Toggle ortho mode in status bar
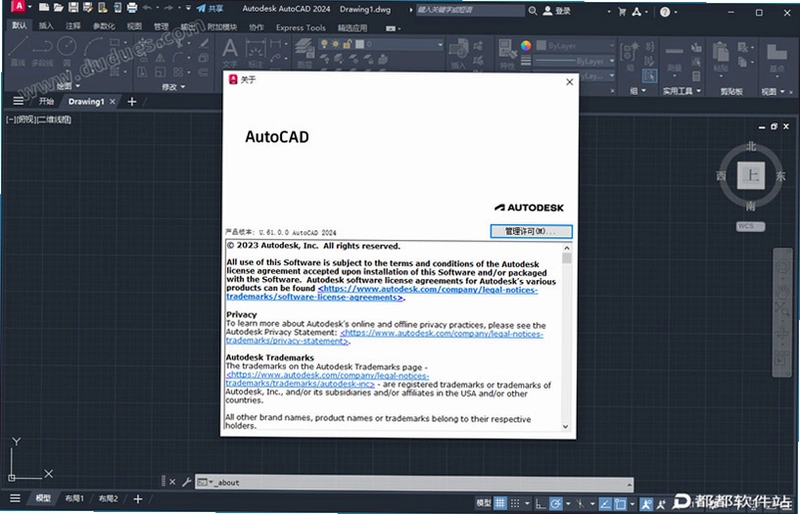 (540, 504)
